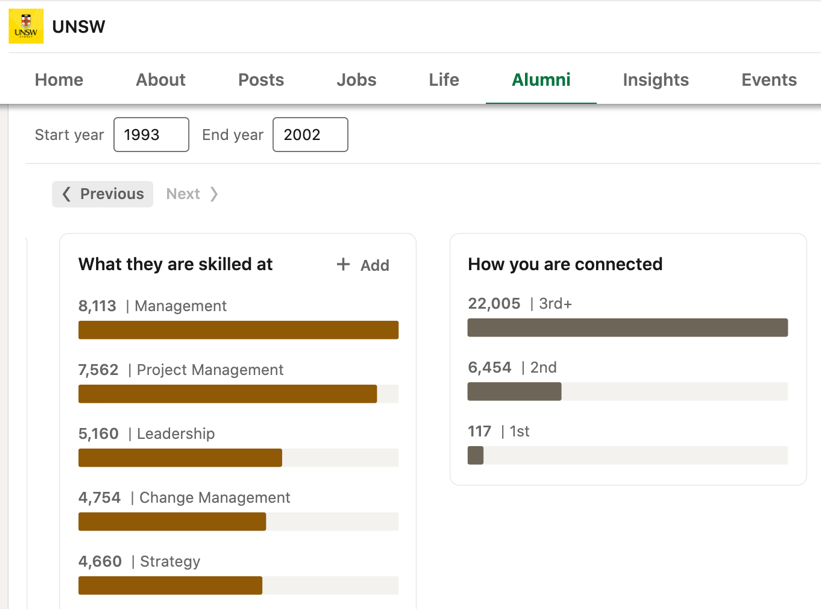Open the Events tab
Screen dimensions: 821x609
coord(769,80)
